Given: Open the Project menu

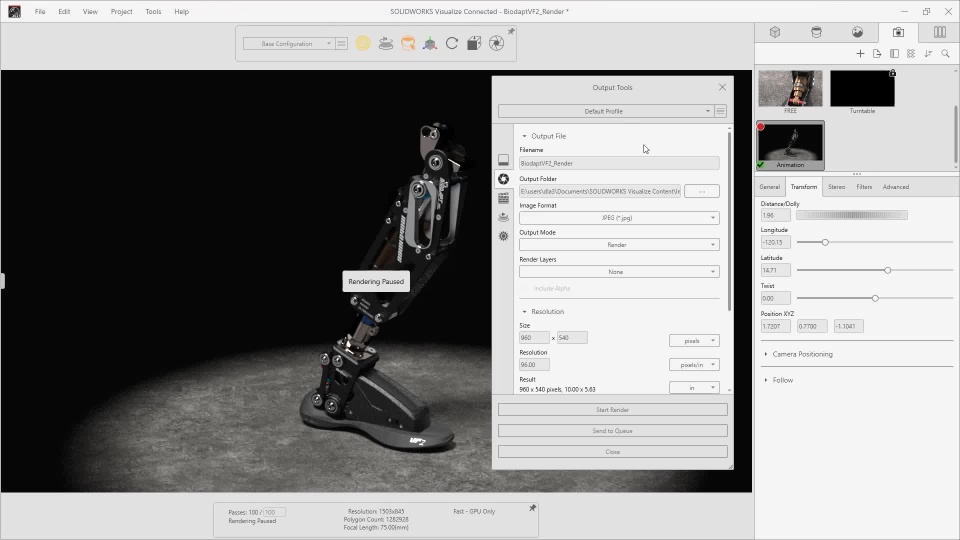Looking at the screenshot, I should [121, 12].
